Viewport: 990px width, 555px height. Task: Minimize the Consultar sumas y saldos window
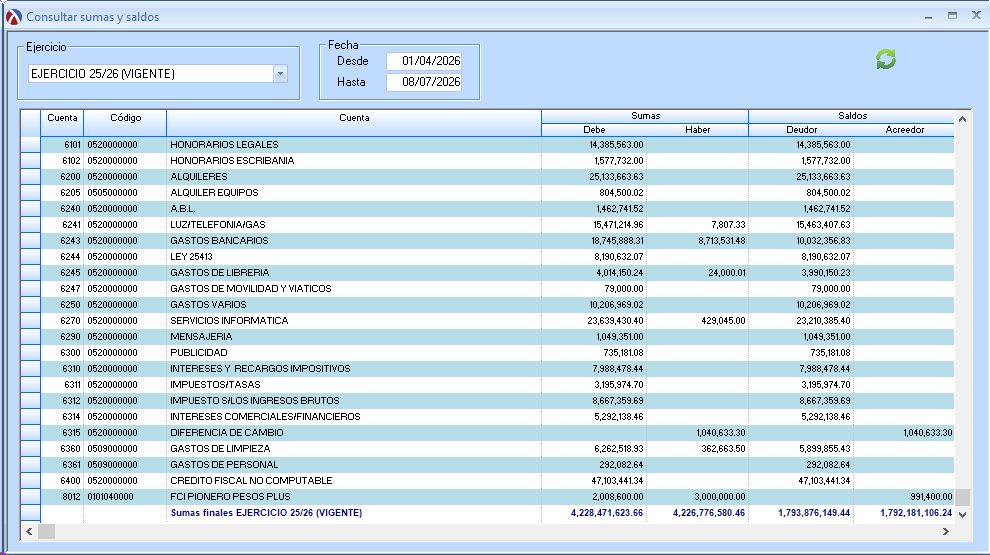pos(928,16)
